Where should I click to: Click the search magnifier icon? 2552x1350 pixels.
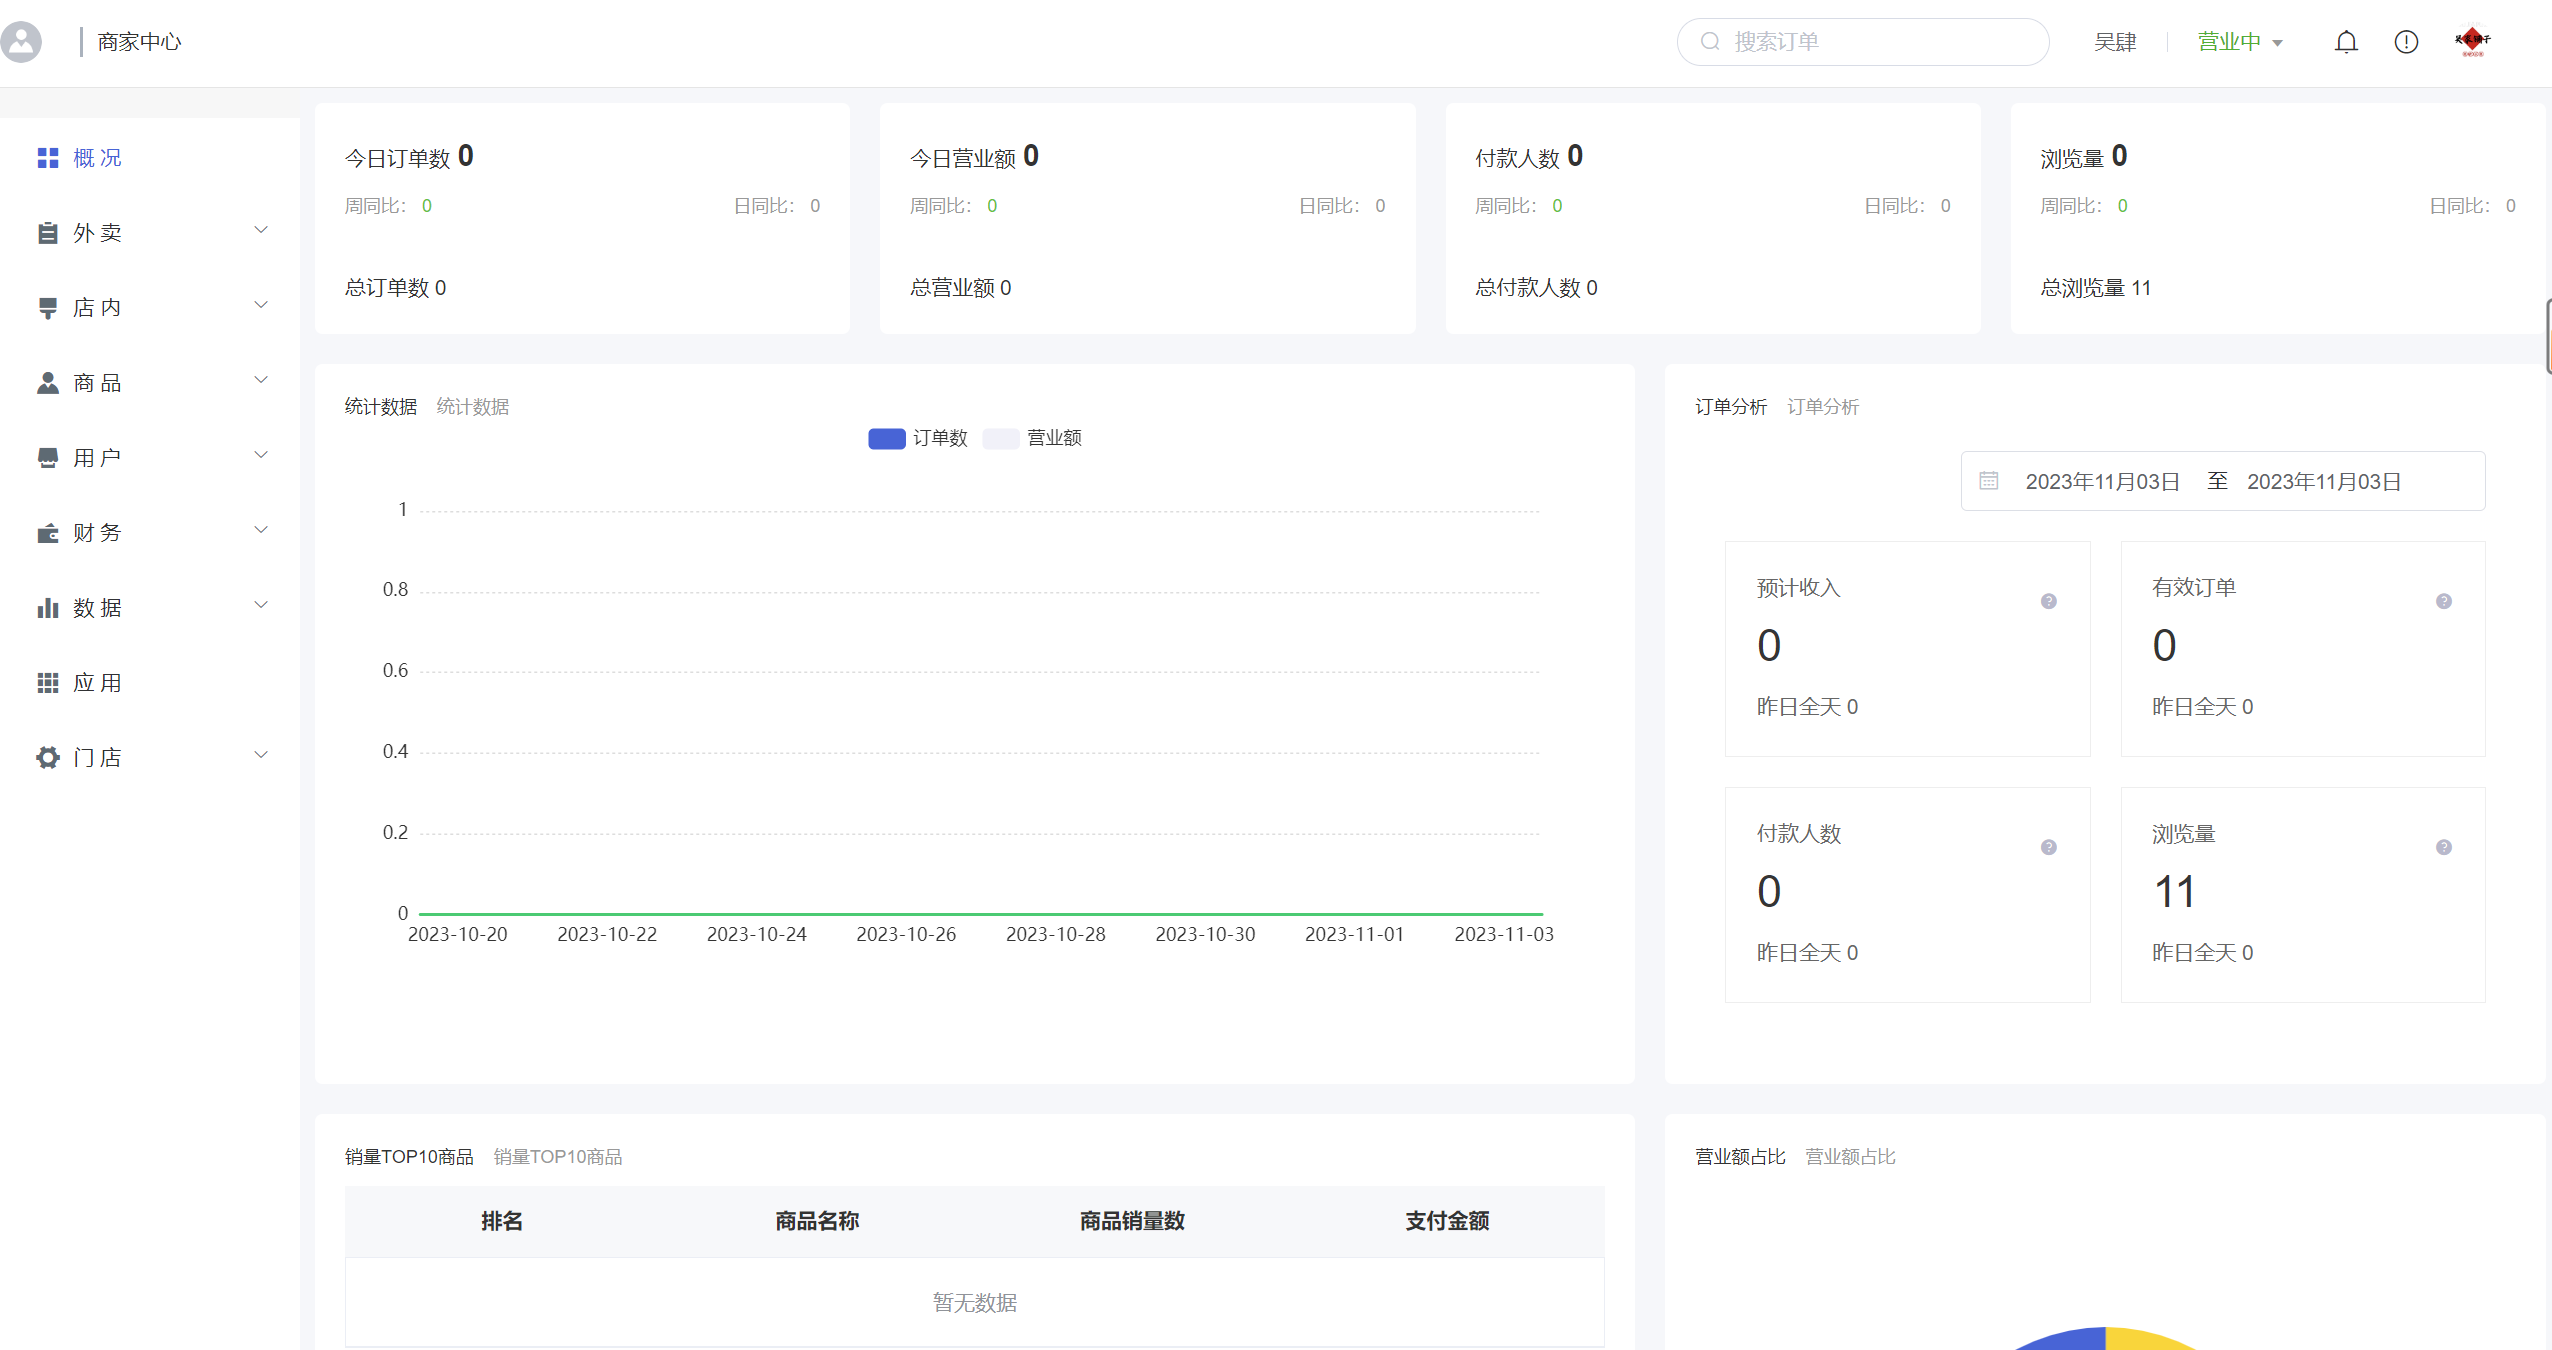pyautogui.click(x=1710, y=41)
